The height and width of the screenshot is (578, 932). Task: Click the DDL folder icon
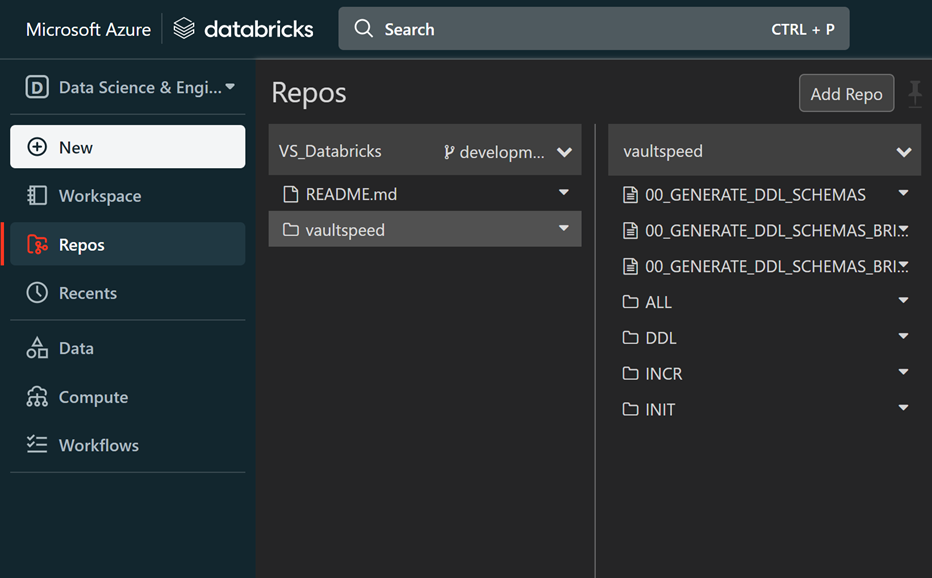[630, 338]
